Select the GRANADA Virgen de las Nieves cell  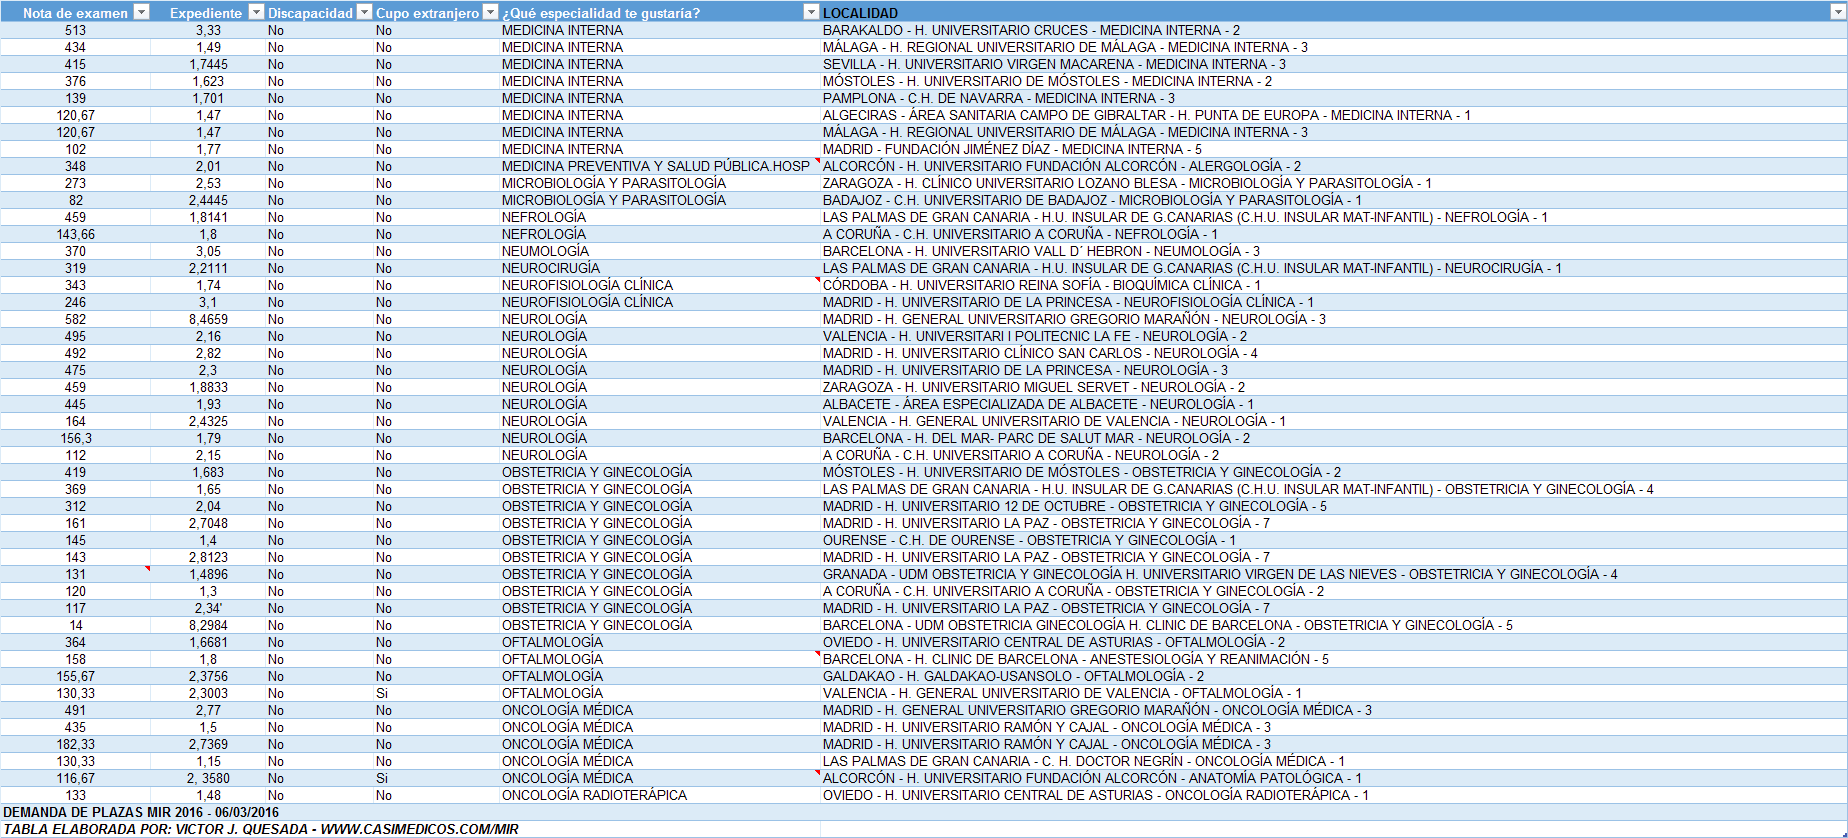click(x=1334, y=574)
